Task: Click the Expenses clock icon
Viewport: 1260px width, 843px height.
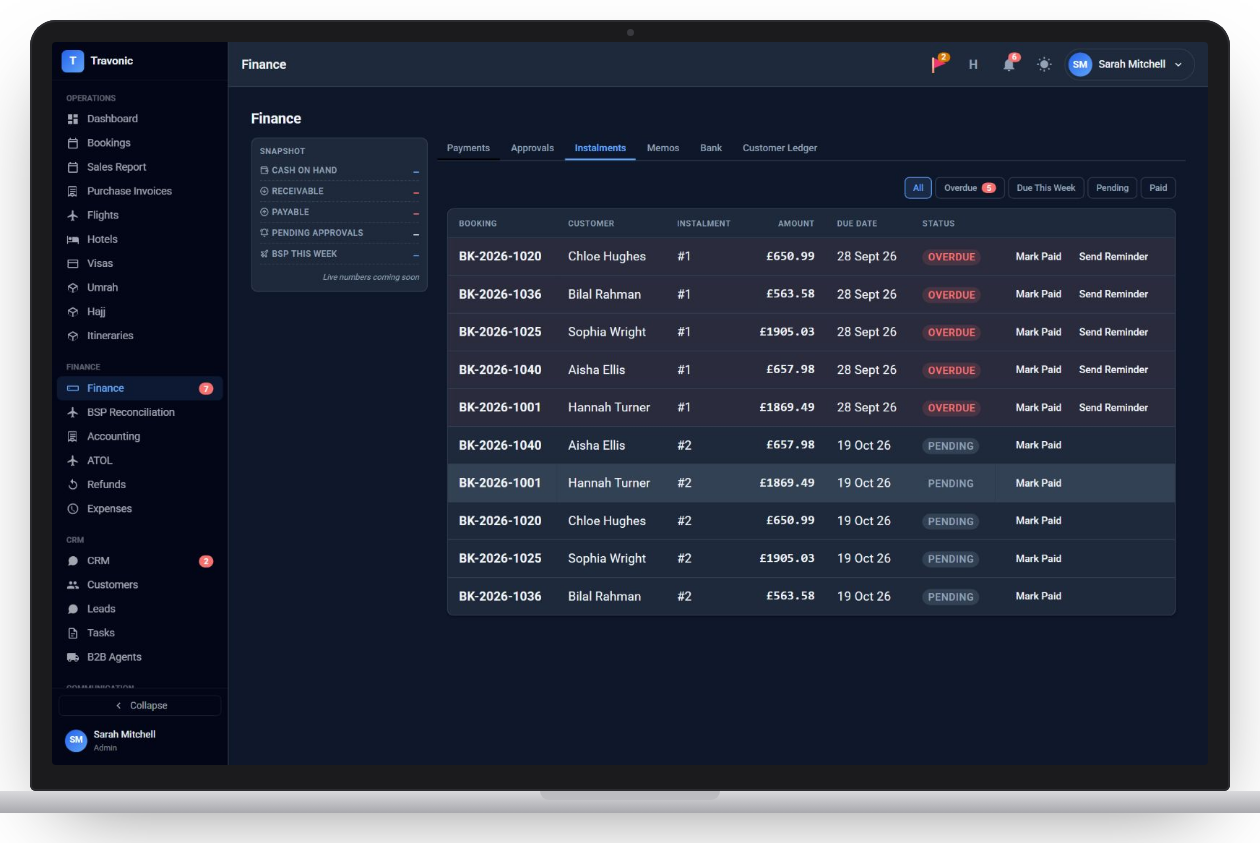Action: (x=73, y=508)
